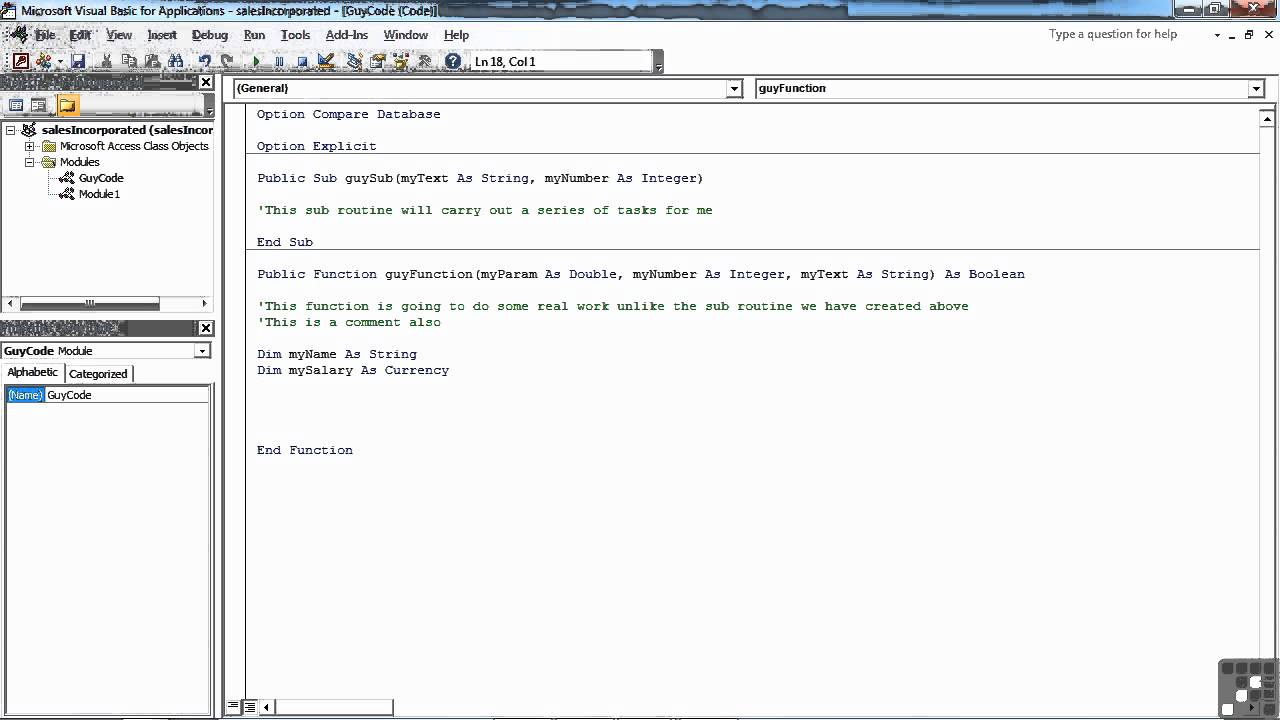Open the Insert menu
The image size is (1280, 720).
[162, 34]
